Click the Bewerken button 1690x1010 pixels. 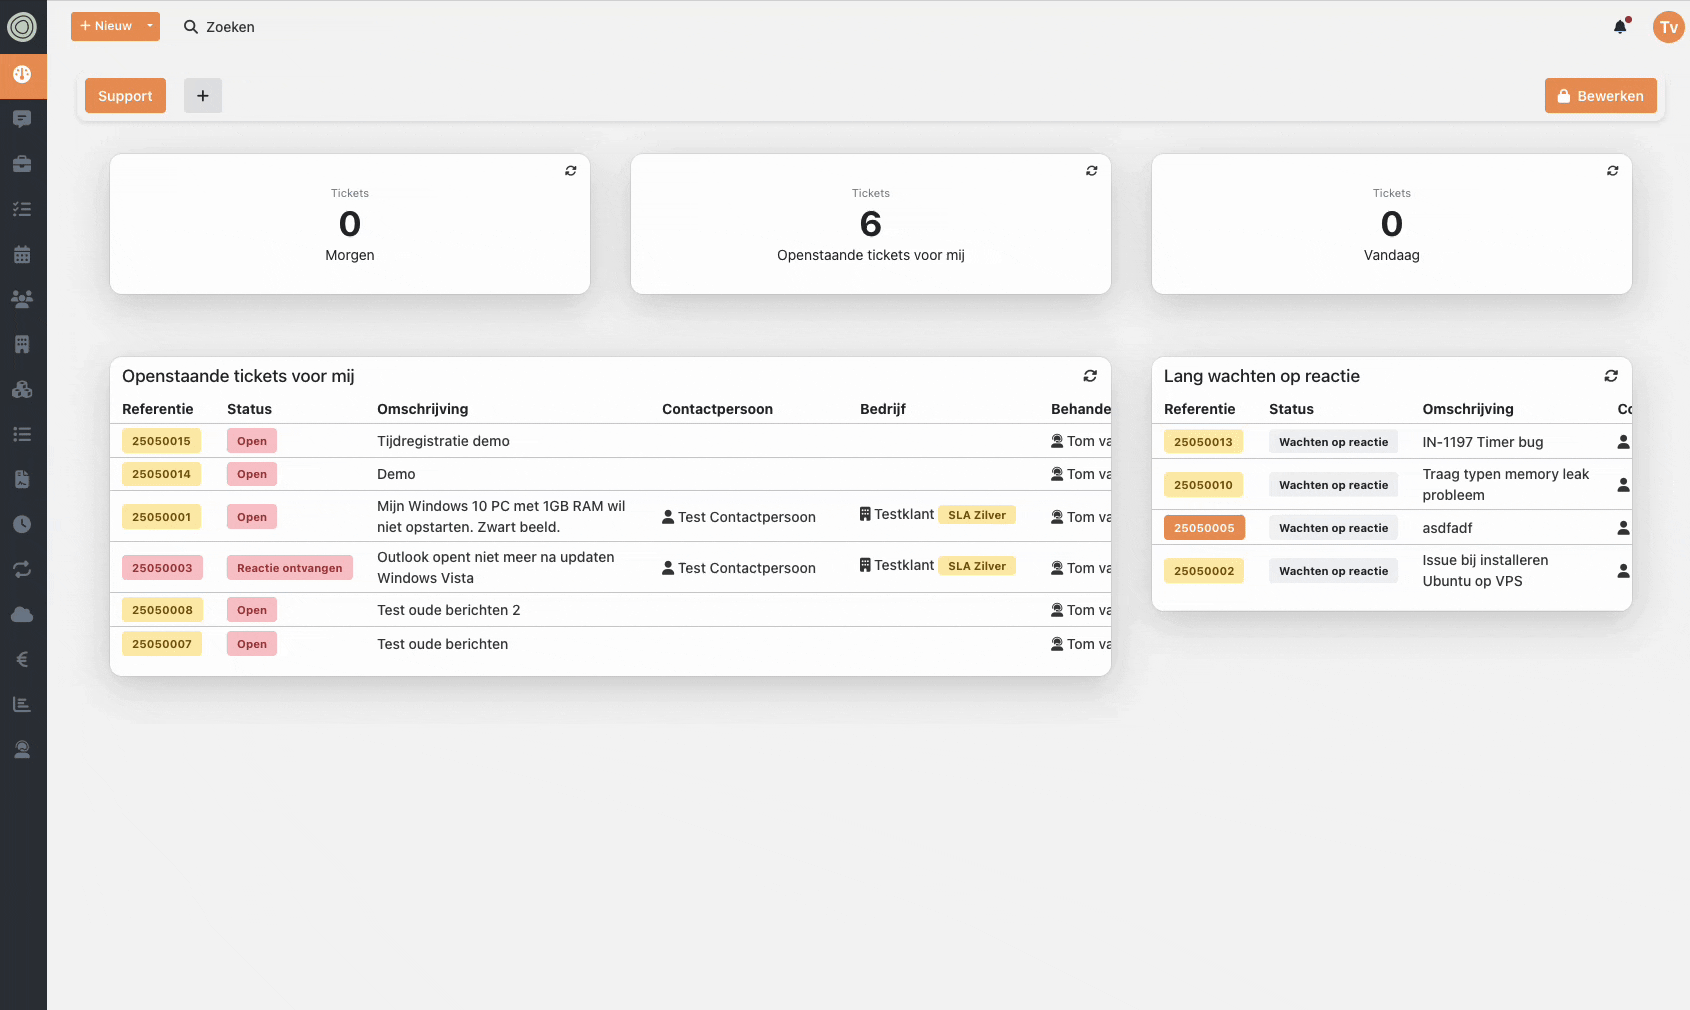(x=1600, y=96)
